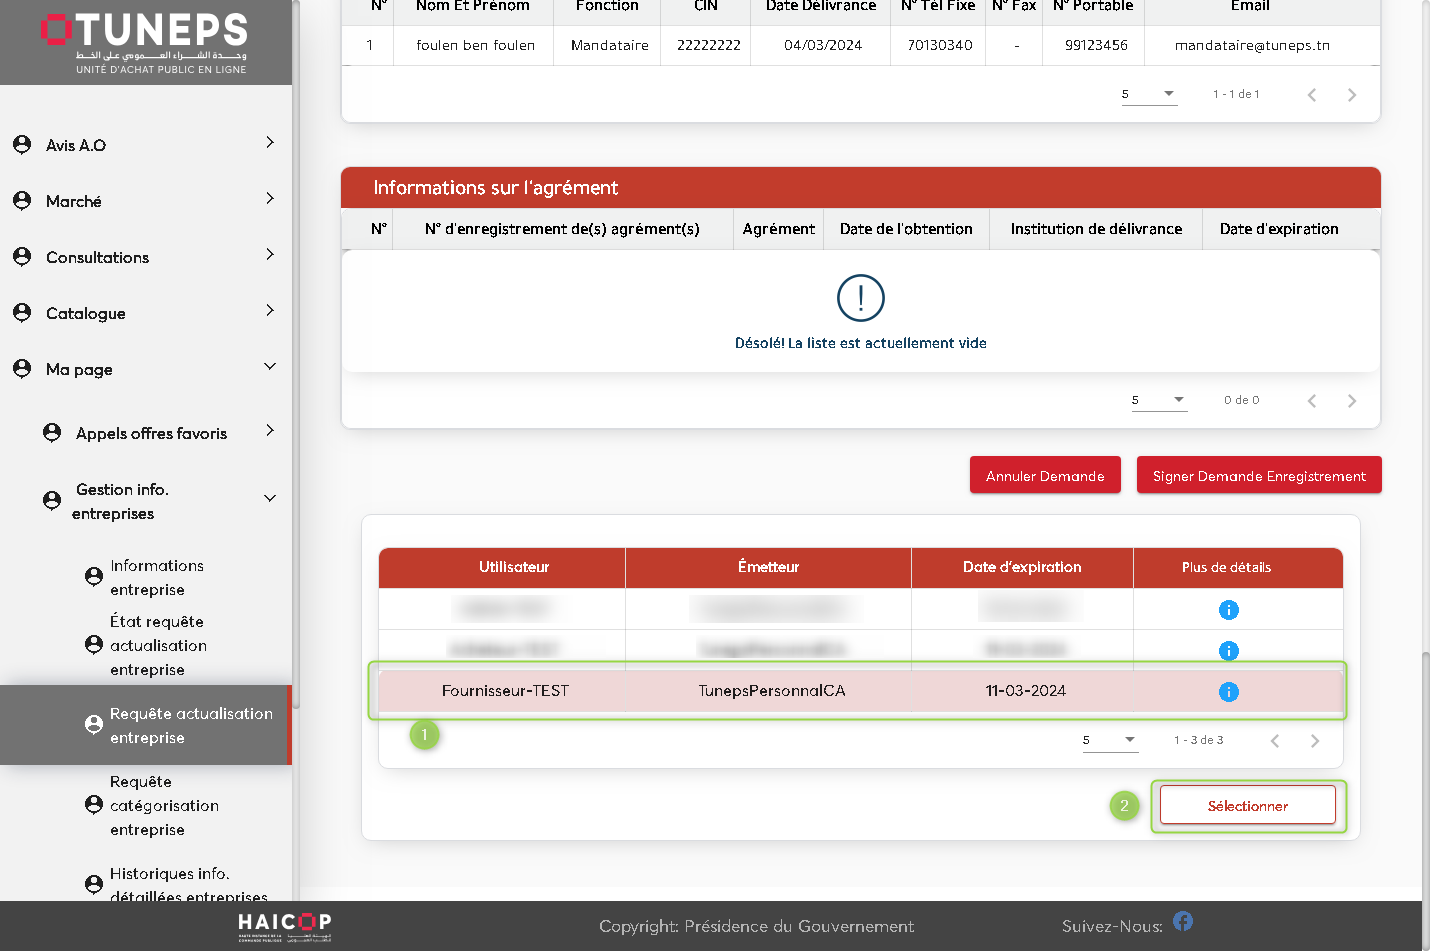Screen dimensions: 1430x951
Task: Open Informations entreprise menu item
Action: [157, 578]
